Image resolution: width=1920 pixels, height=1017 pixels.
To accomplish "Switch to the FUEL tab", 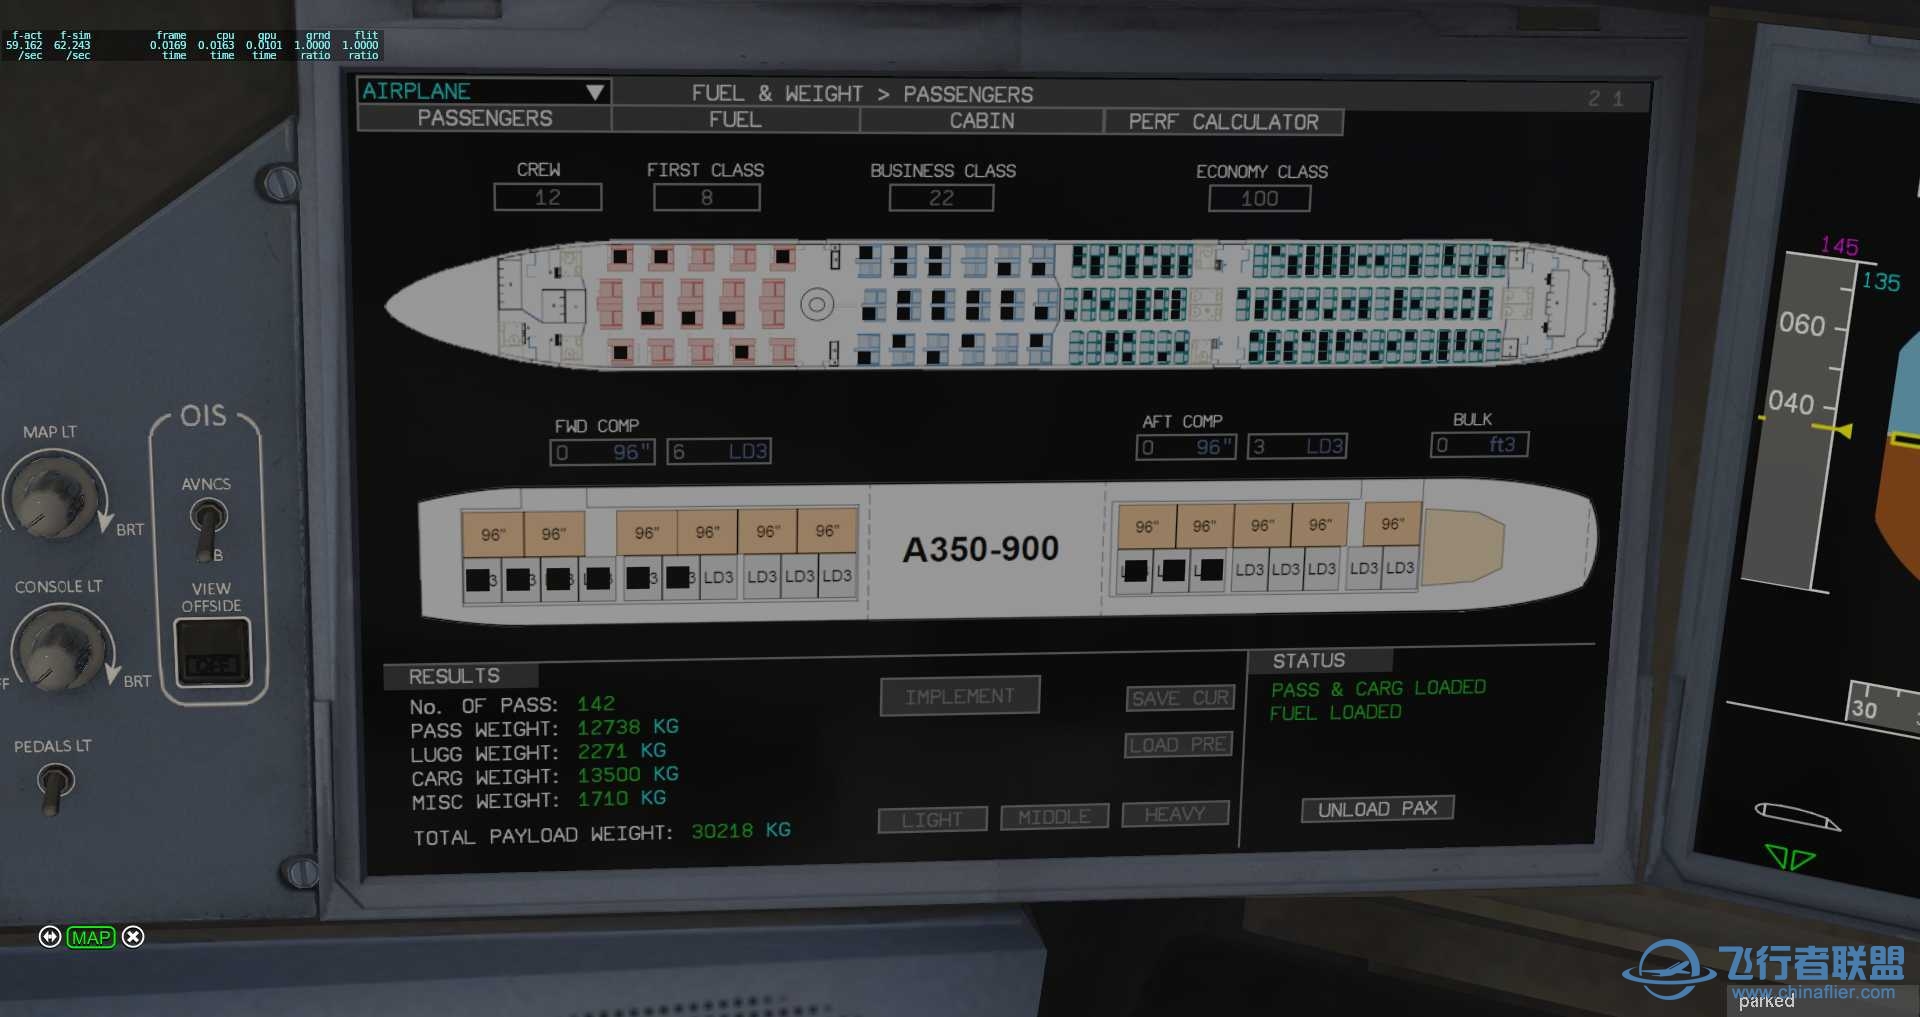I will [x=735, y=119].
